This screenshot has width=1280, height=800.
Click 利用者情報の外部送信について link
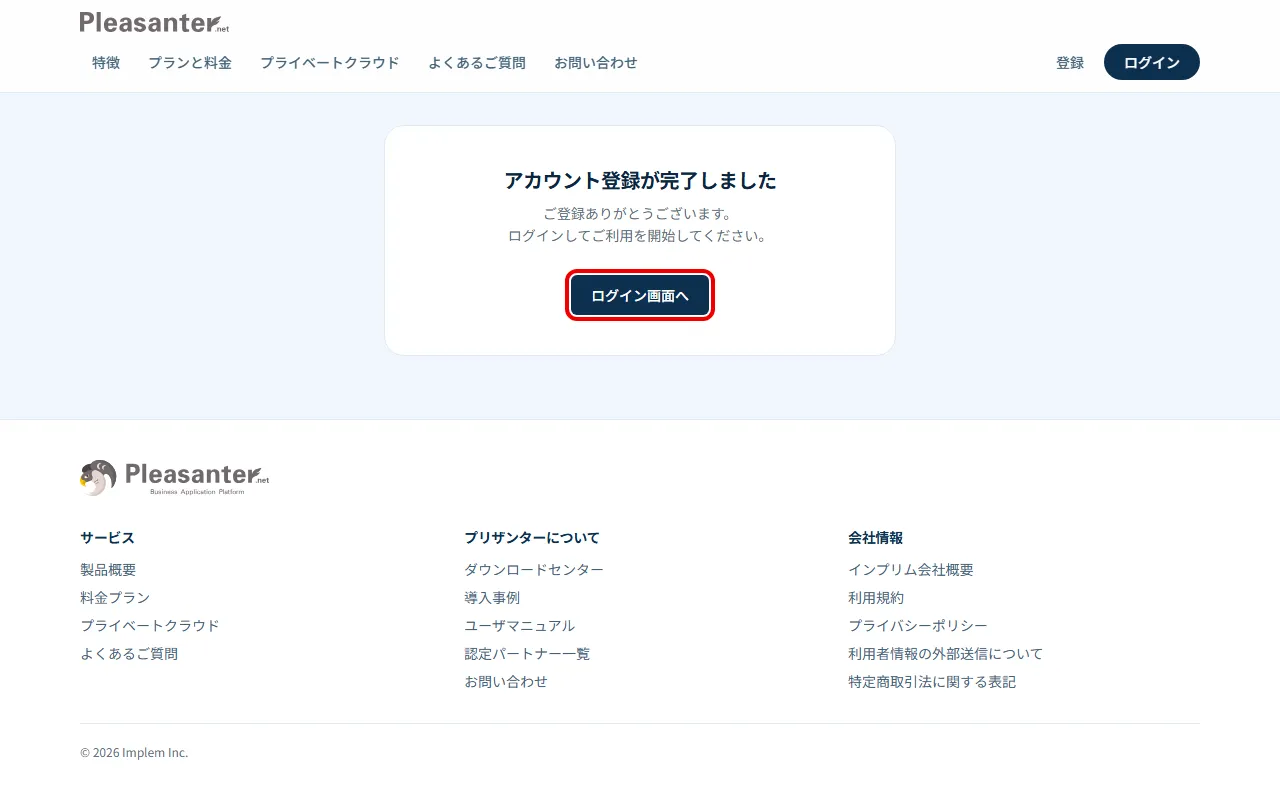point(946,654)
